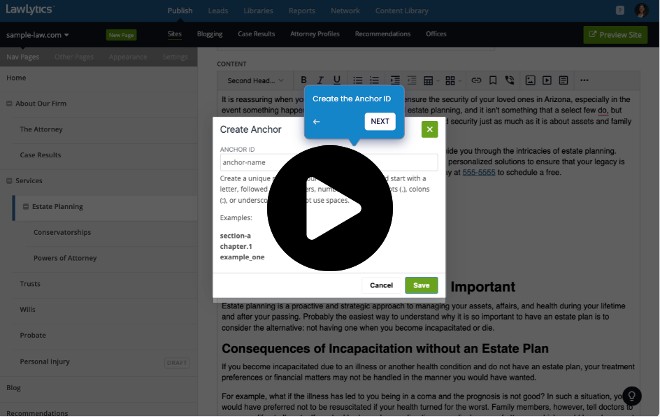Select the Settings sidebar tab
The height and width of the screenshot is (417, 660).
175,57
